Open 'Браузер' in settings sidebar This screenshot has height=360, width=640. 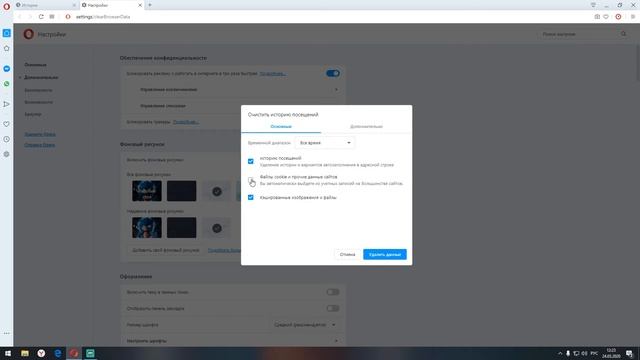click(33, 115)
